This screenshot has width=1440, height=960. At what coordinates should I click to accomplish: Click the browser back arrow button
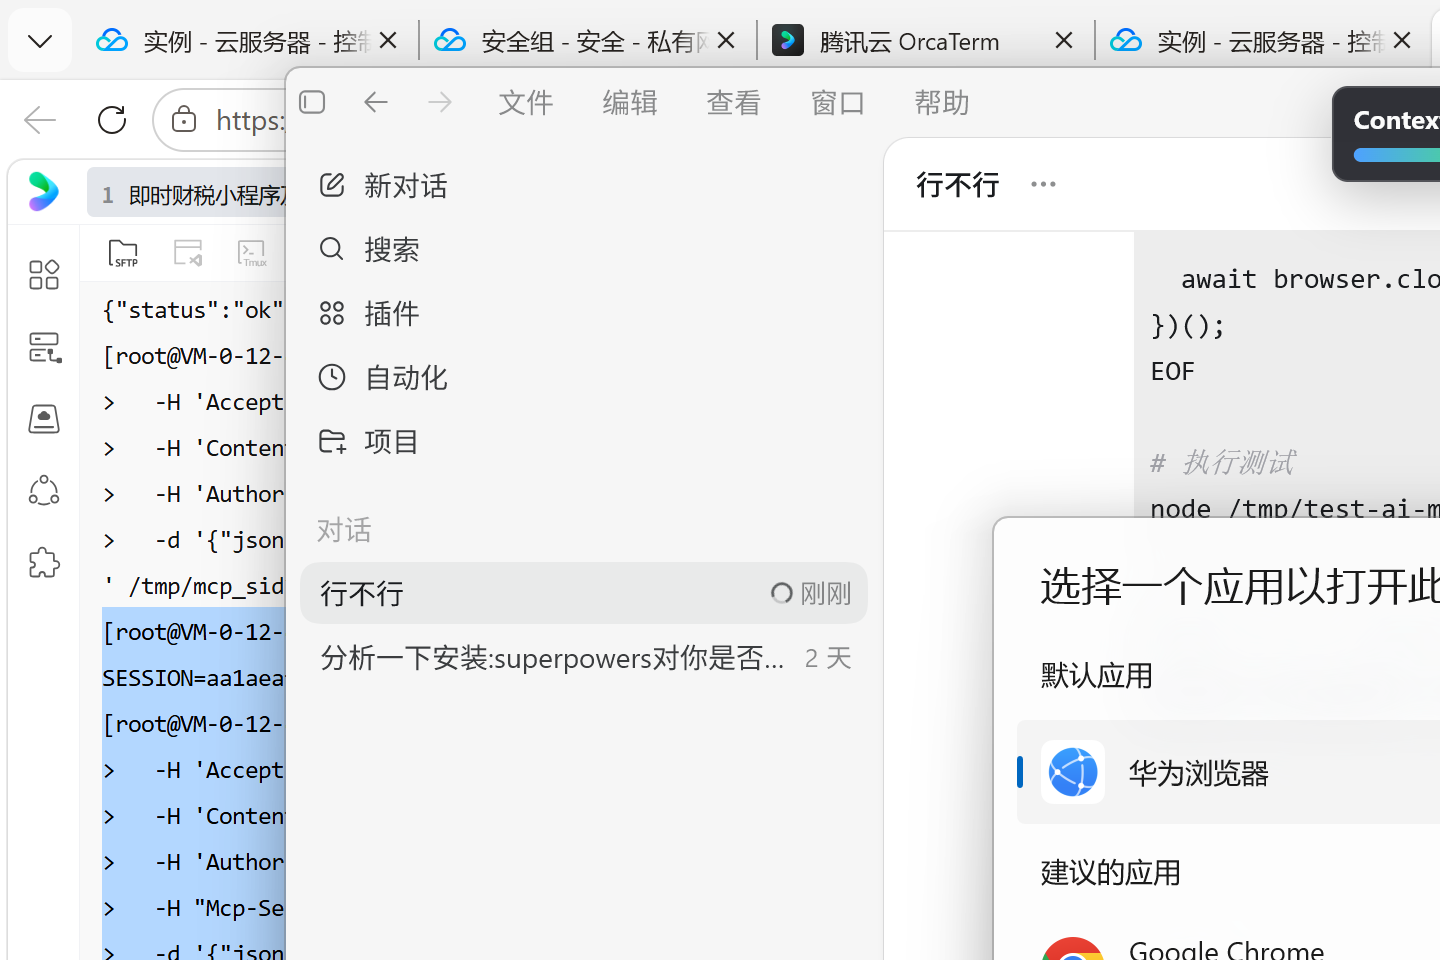pos(40,120)
